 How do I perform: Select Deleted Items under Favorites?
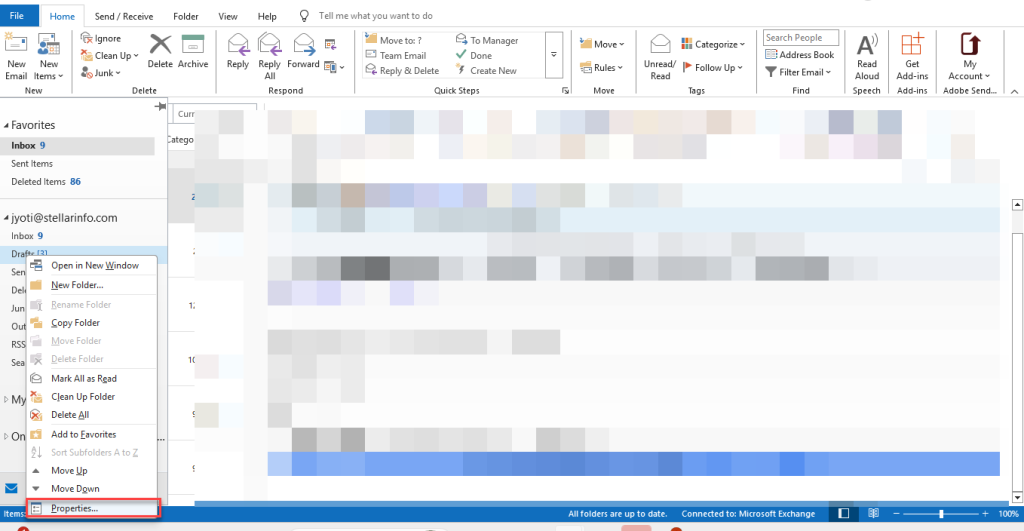tap(46, 182)
